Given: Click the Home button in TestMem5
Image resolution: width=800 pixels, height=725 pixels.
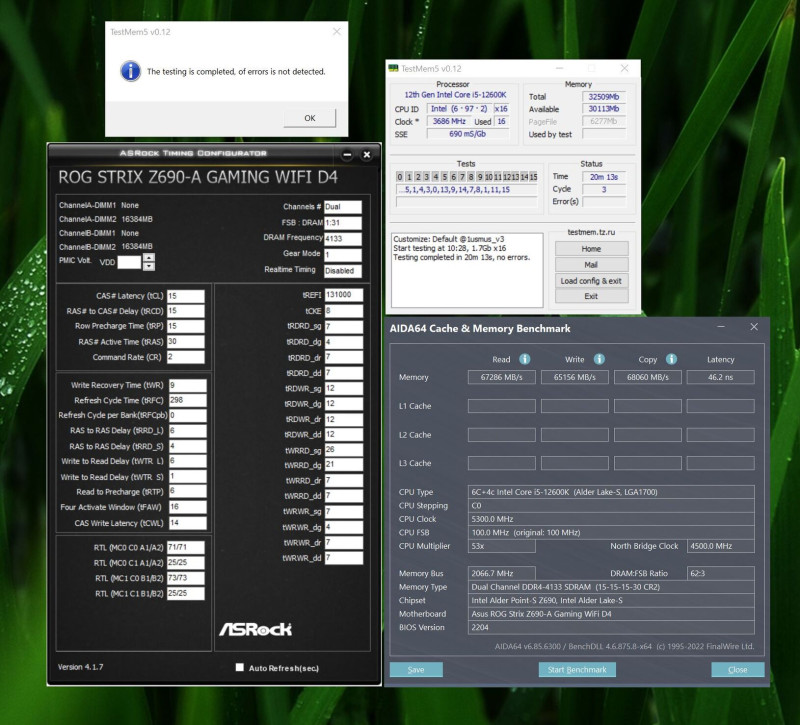Looking at the screenshot, I should click(591, 248).
